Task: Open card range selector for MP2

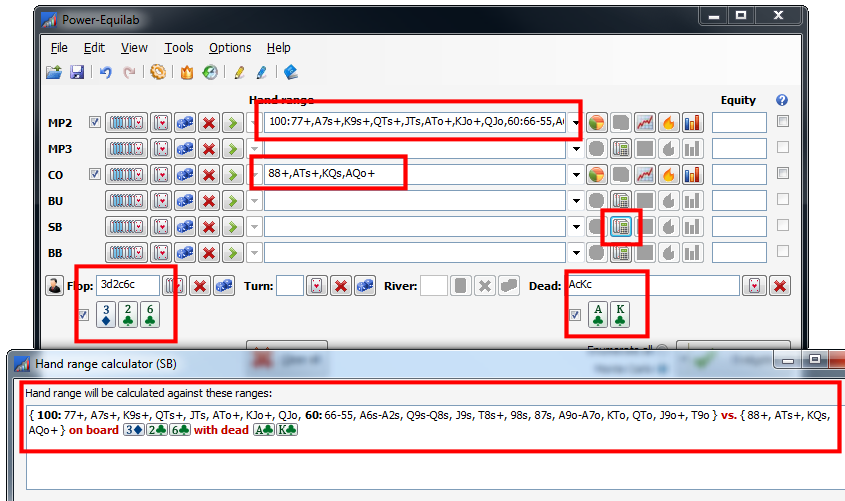Action: coord(126,123)
